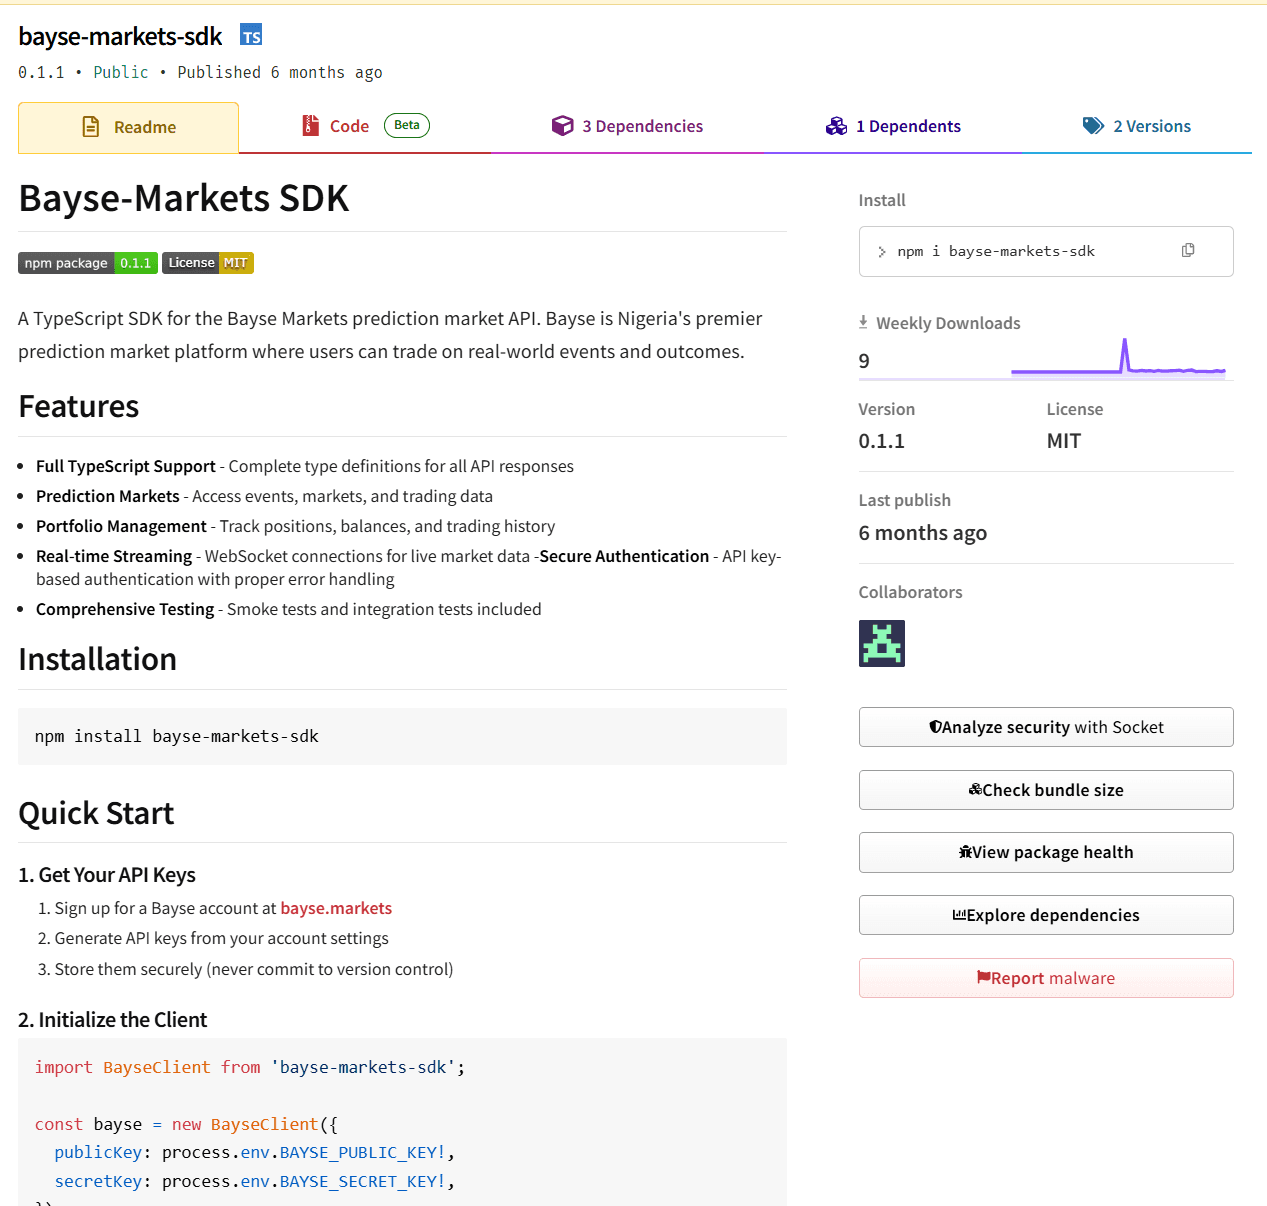Click the 0.1.1 version value in sidebar
The width and height of the screenshot is (1267, 1206).
882,441
